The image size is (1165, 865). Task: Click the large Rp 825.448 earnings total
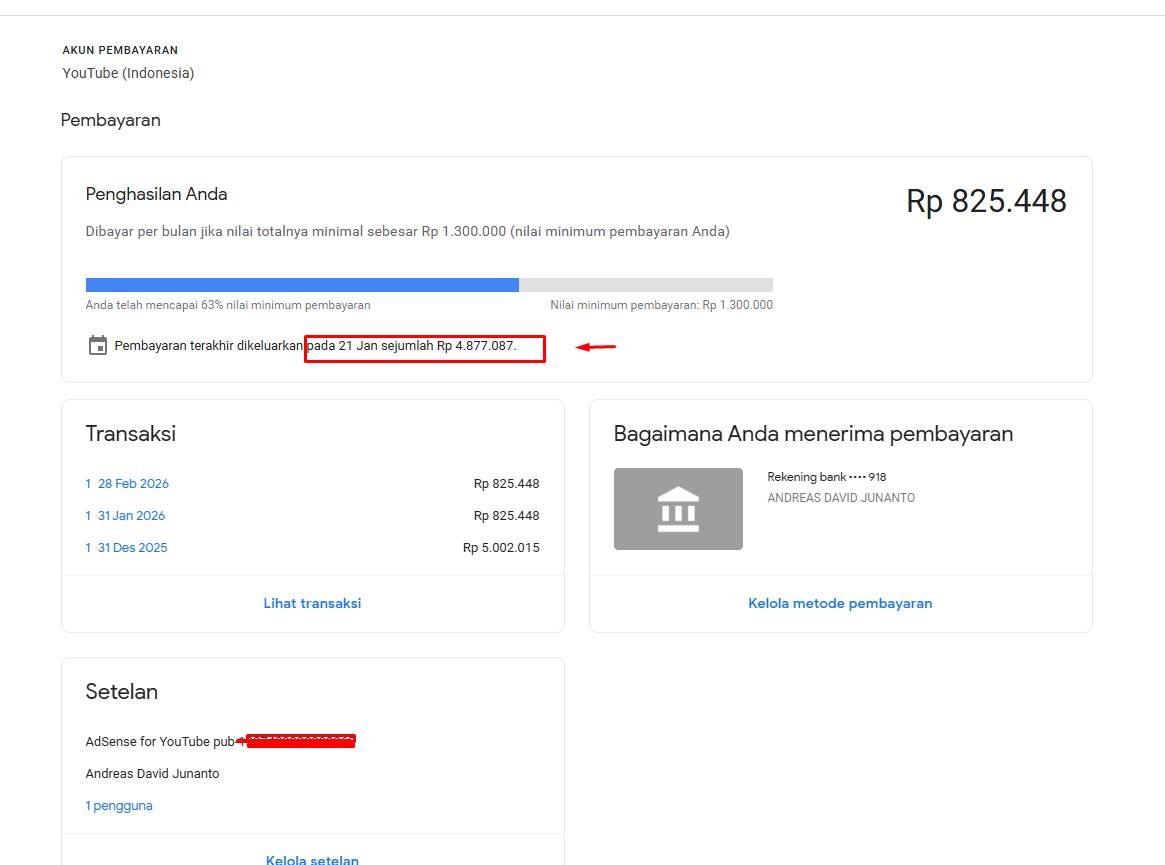986,201
